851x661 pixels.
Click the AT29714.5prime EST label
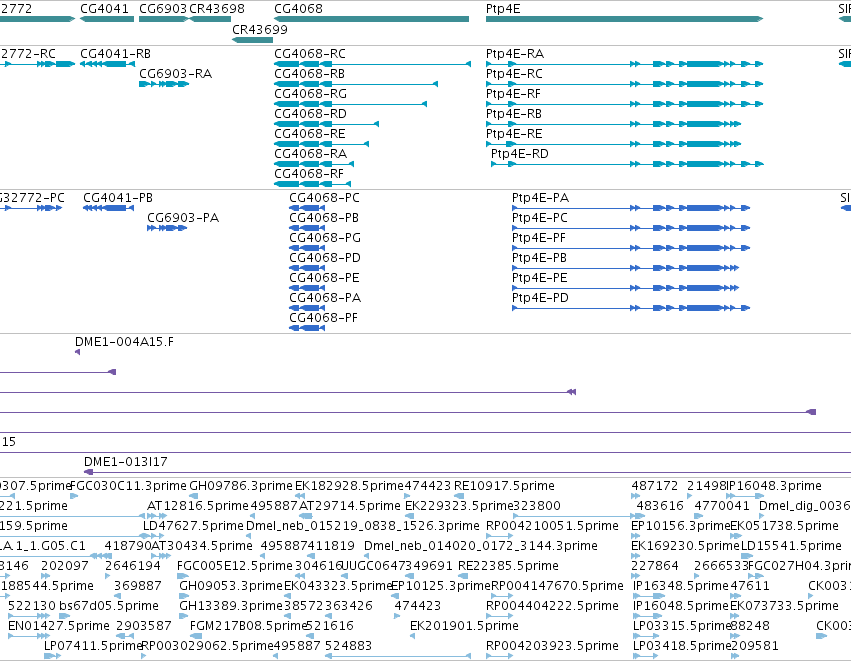350,506
